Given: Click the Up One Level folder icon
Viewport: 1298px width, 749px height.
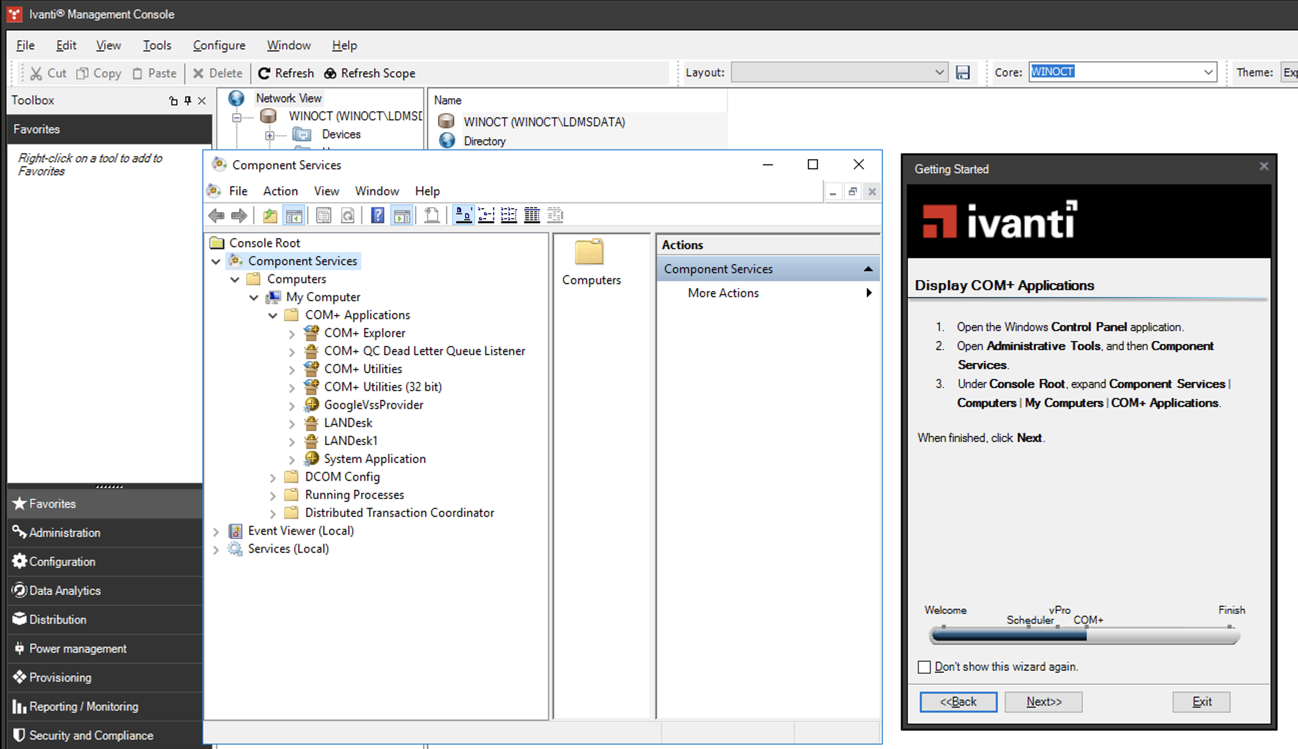Looking at the screenshot, I should tap(270, 215).
